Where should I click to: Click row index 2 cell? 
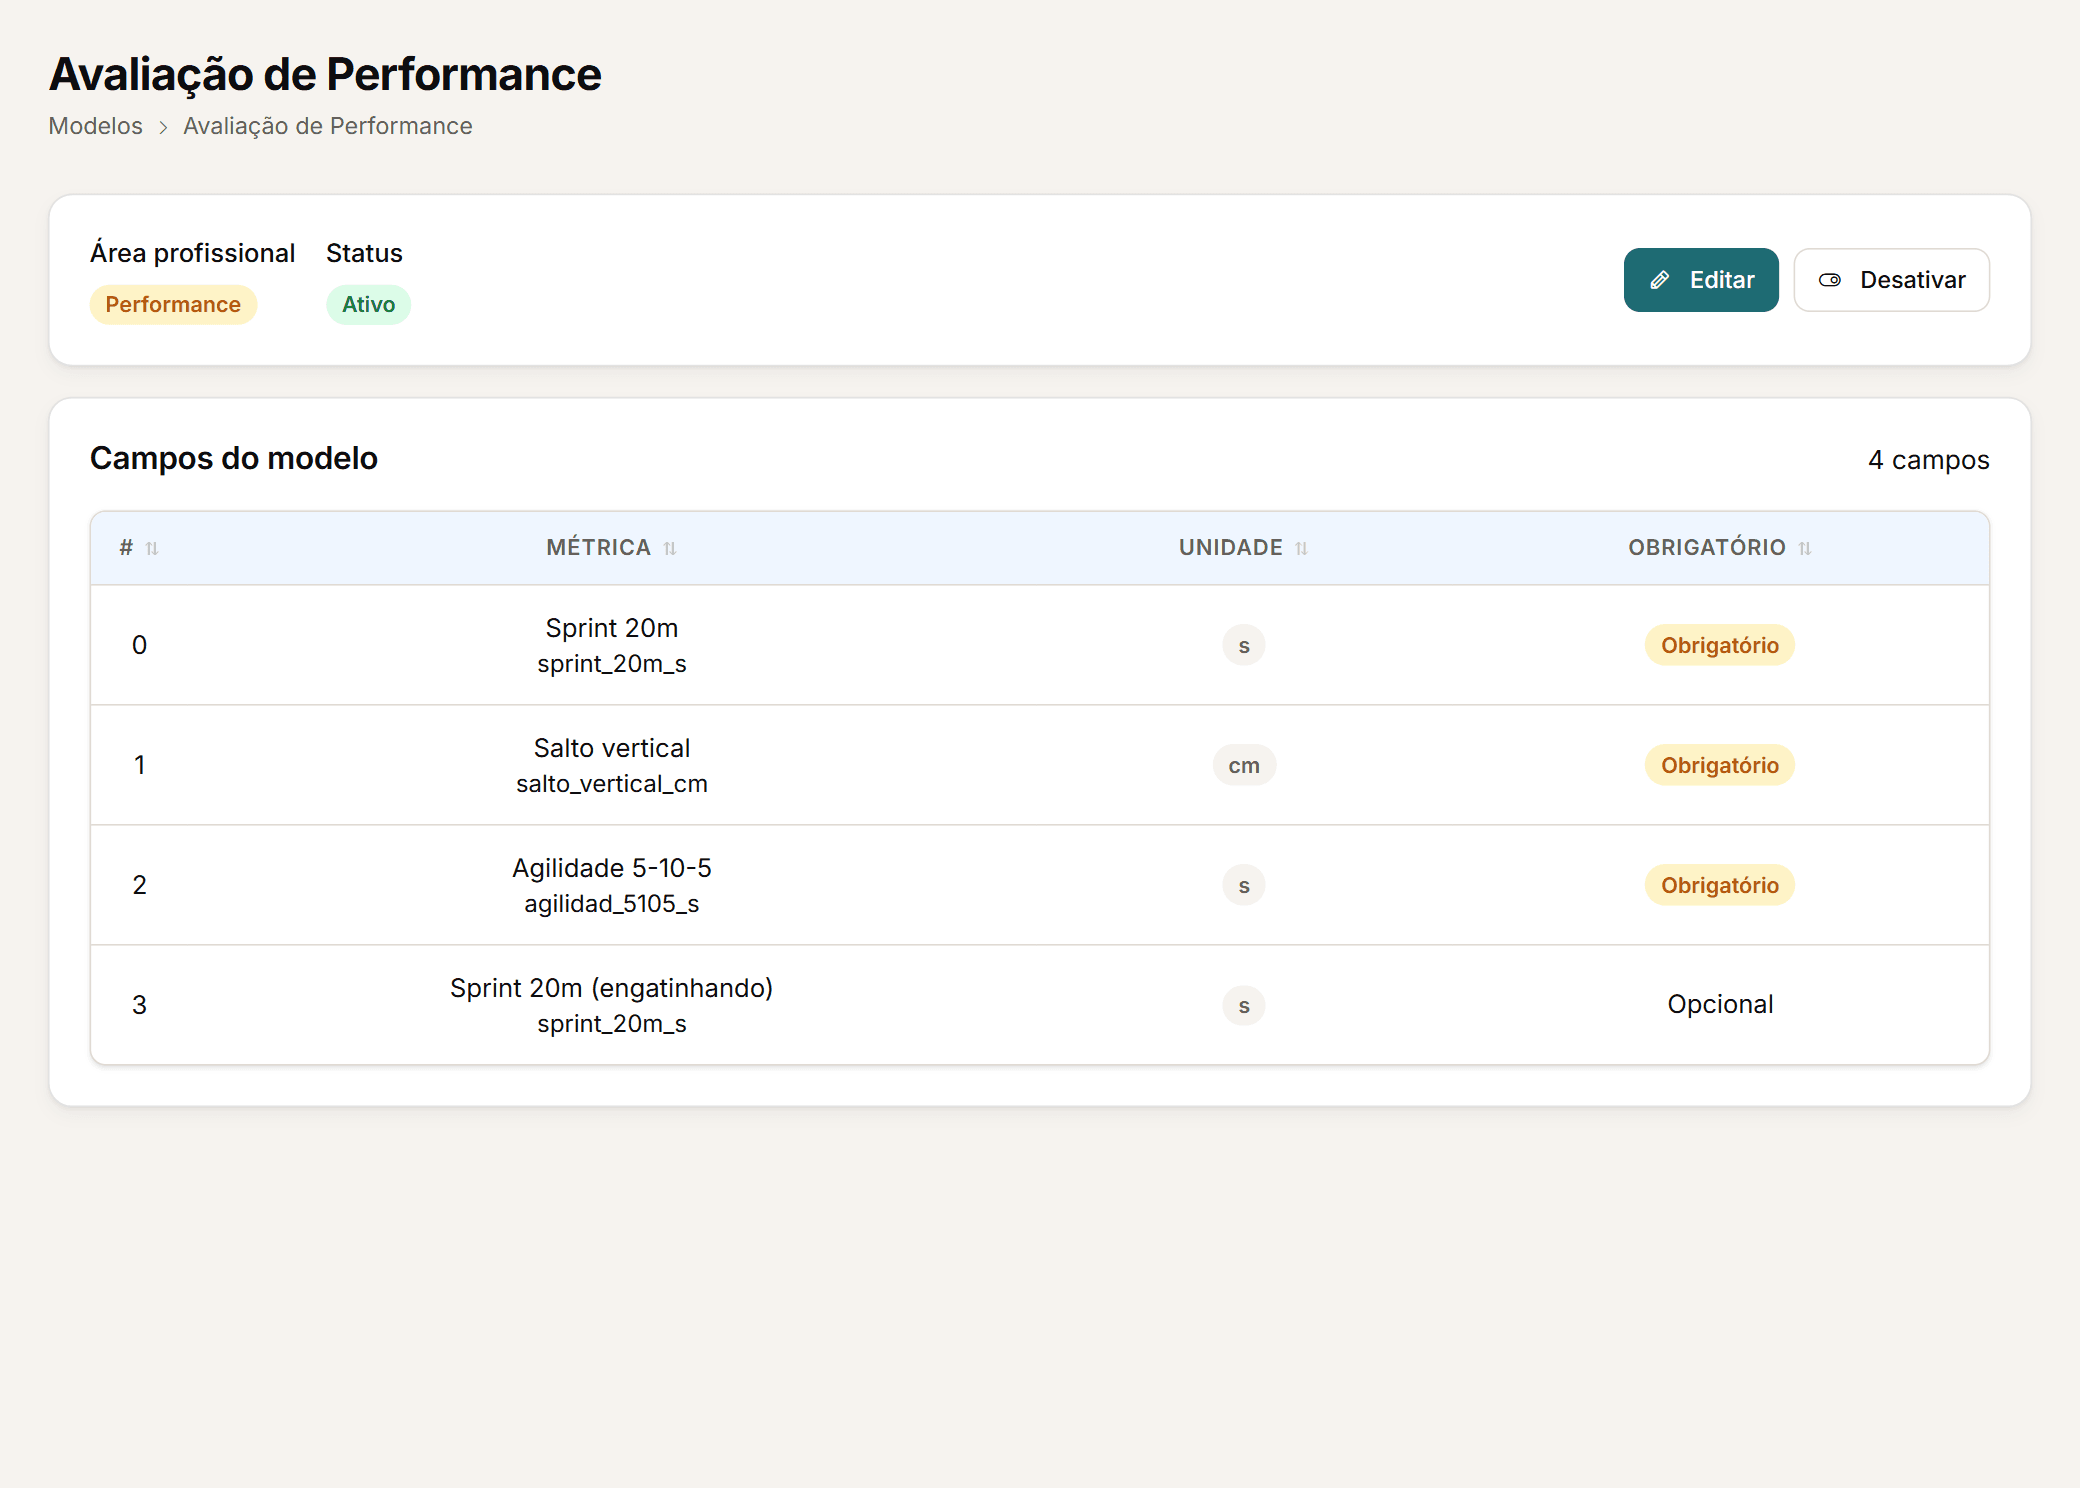tap(140, 885)
